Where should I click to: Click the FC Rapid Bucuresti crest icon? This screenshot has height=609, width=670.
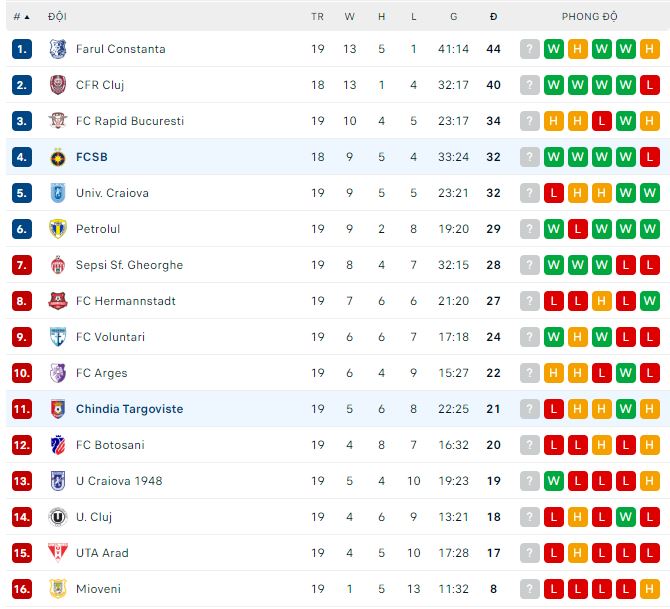pos(57,121)
